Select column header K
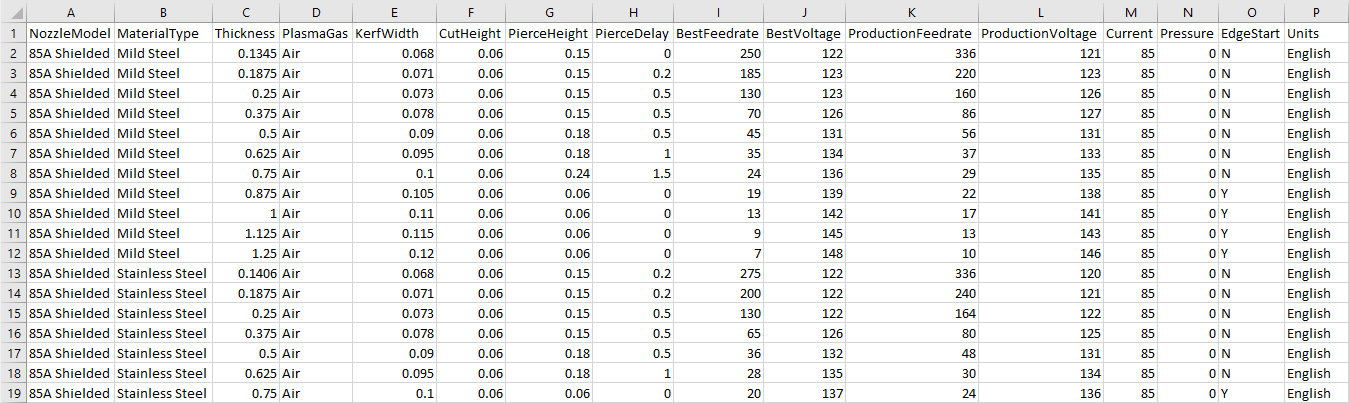The image size is (1349, 403). (910, 11)
